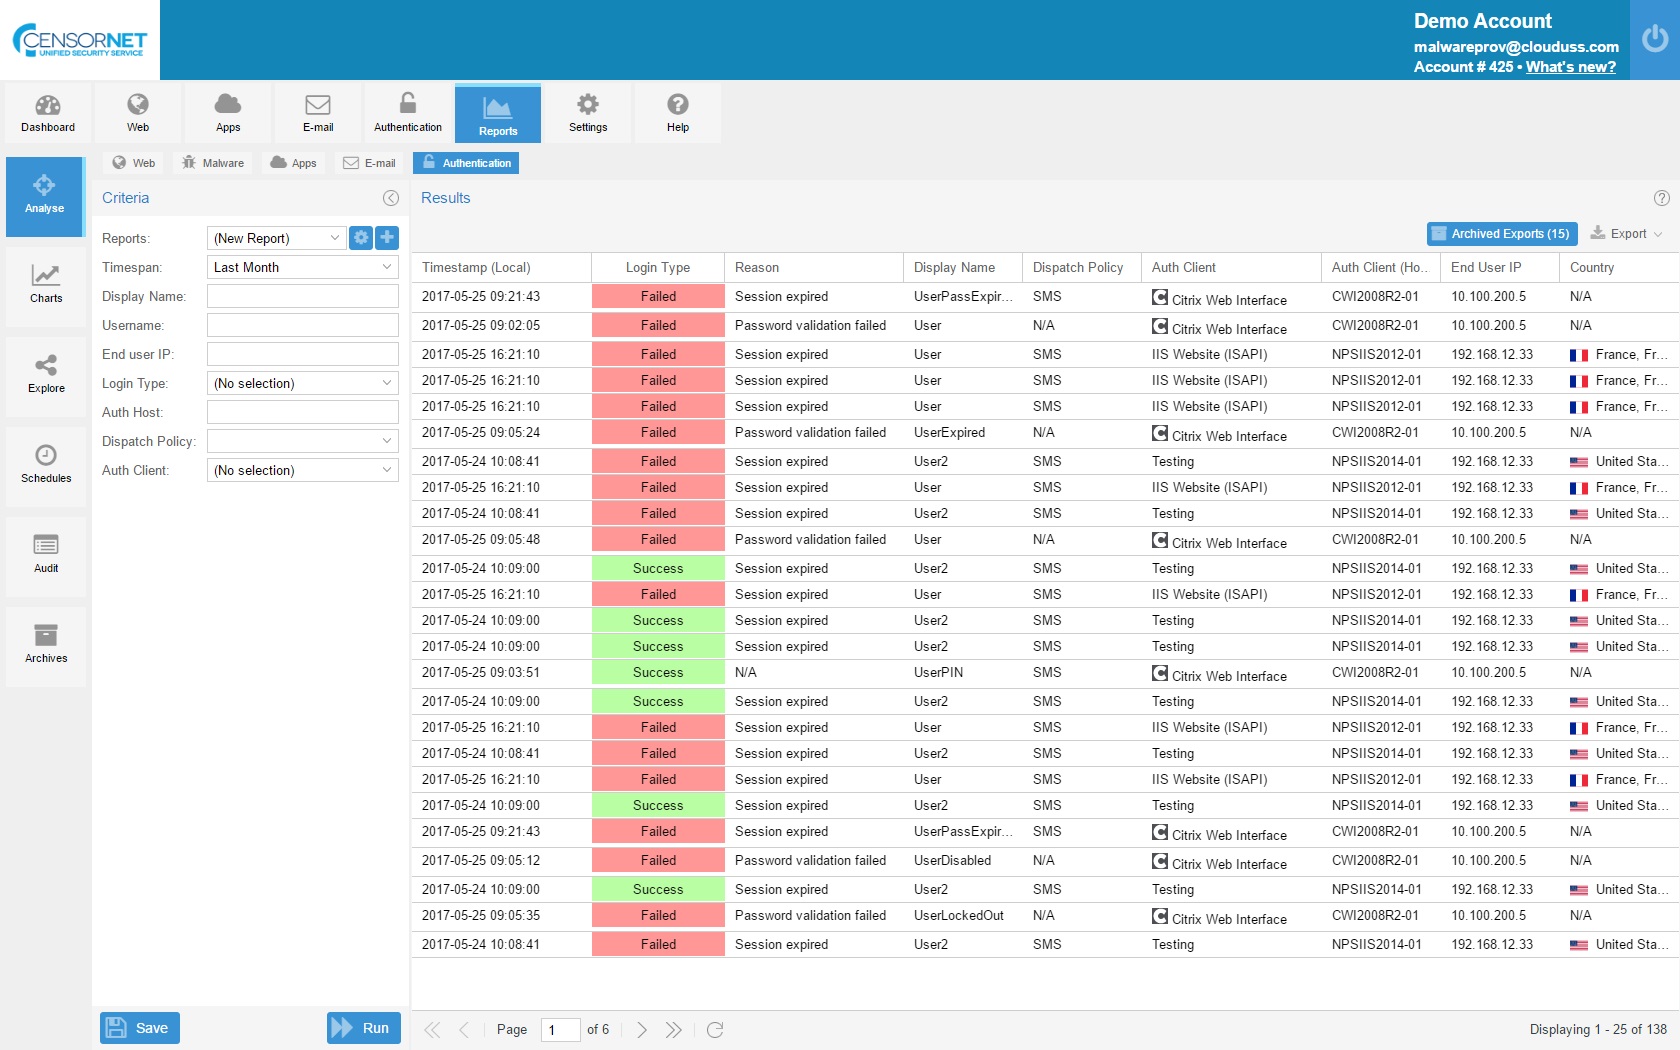Screen dimensions: 1680x1050
Task: Refresh the results grid
Action: click(x=715, y=1029)
